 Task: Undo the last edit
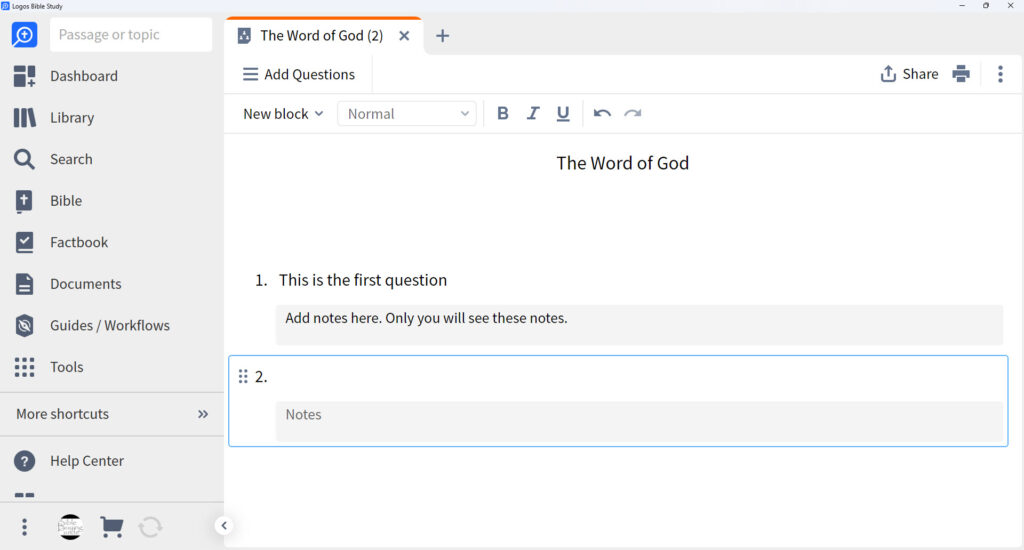602,114
